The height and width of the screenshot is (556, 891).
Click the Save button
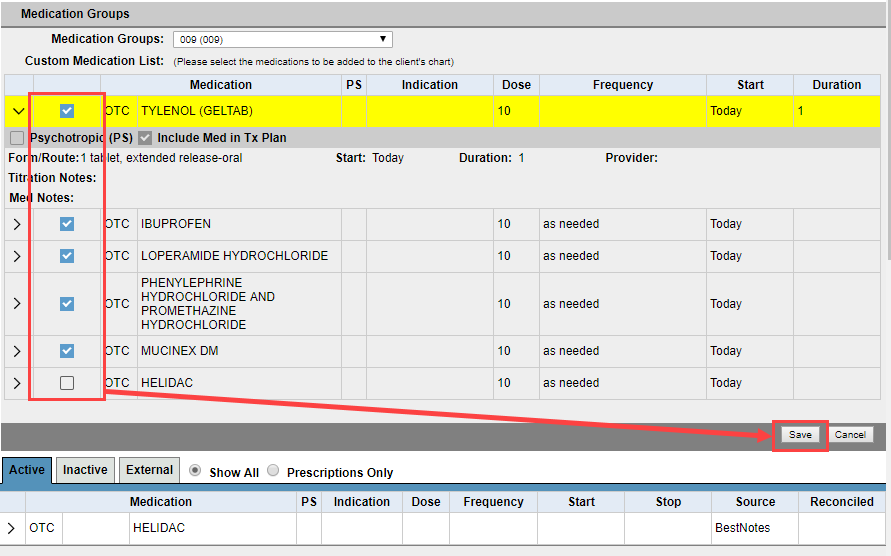[800, 435]
